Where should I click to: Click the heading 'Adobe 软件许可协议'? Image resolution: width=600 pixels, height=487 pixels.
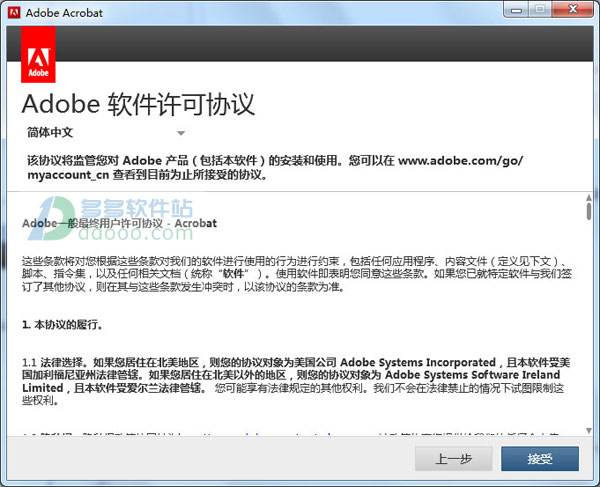pyautogui.click(x=138, y=104)
